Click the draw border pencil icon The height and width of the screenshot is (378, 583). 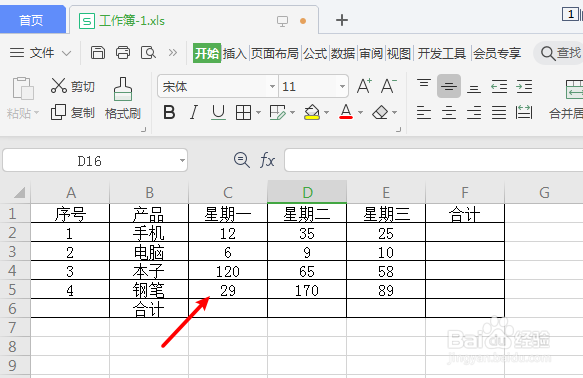click(277, 112)
